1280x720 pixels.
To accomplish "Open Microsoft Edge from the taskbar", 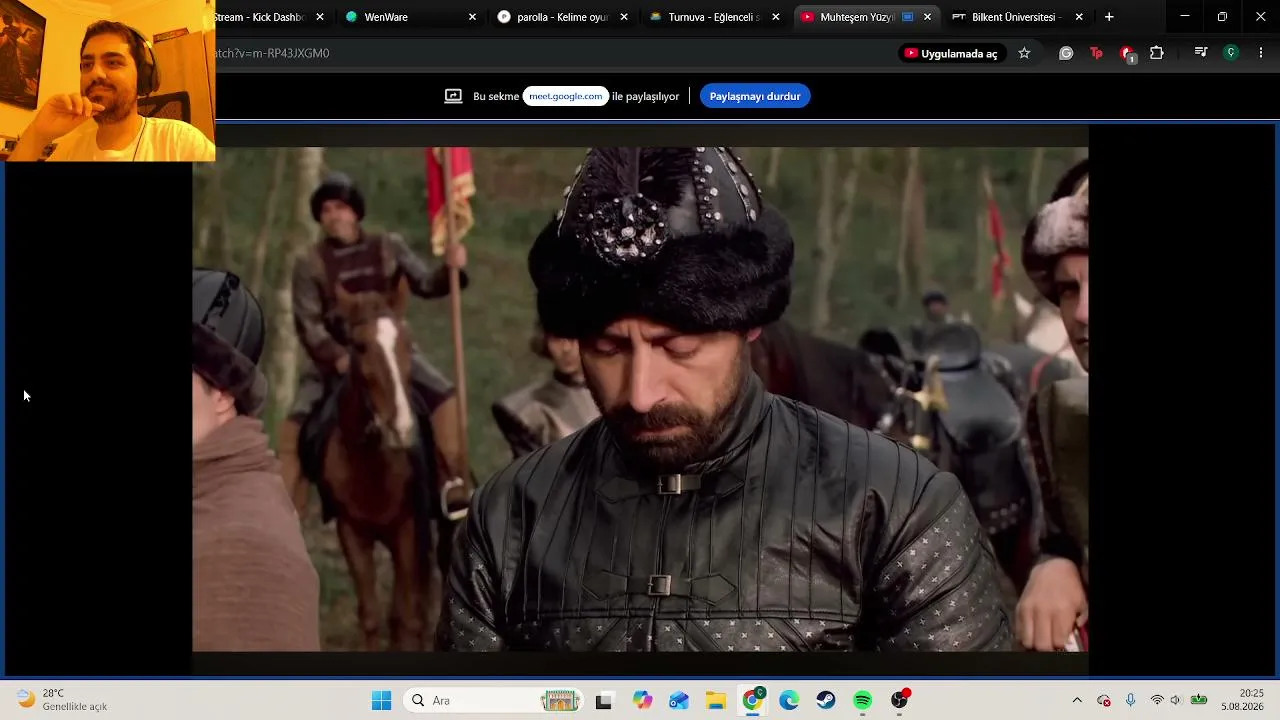I will (x=789, y=700).
